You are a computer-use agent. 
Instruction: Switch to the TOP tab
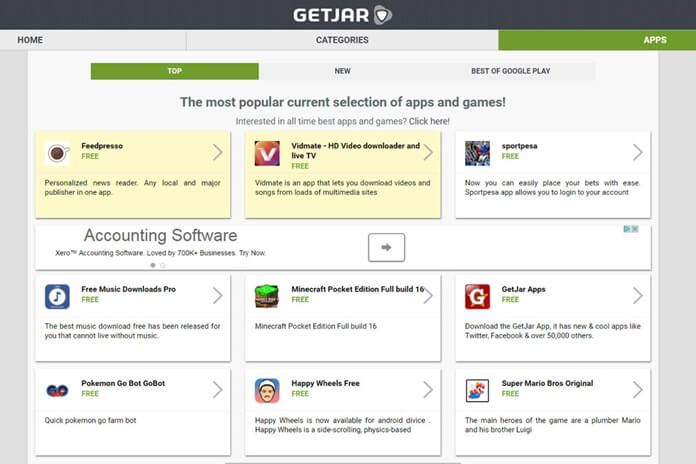(x=174, y=71)
